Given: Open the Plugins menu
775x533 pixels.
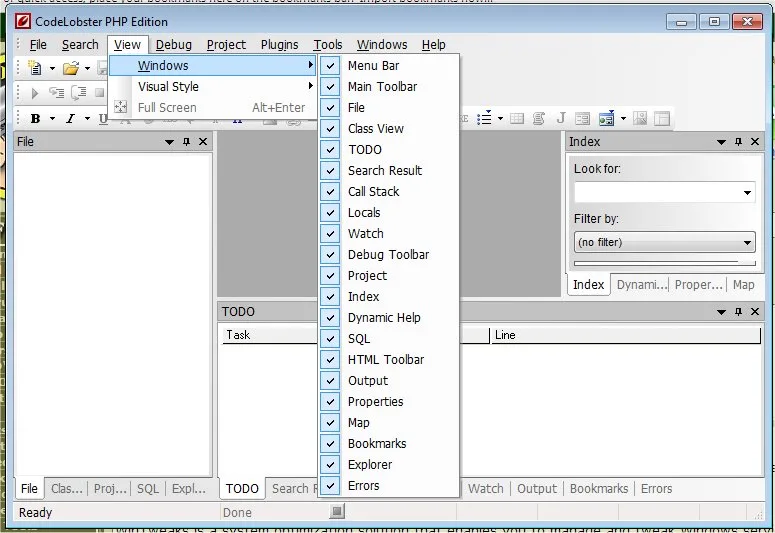Looking at the screenshot, I should pyautogui.click(x=279, y=45).
